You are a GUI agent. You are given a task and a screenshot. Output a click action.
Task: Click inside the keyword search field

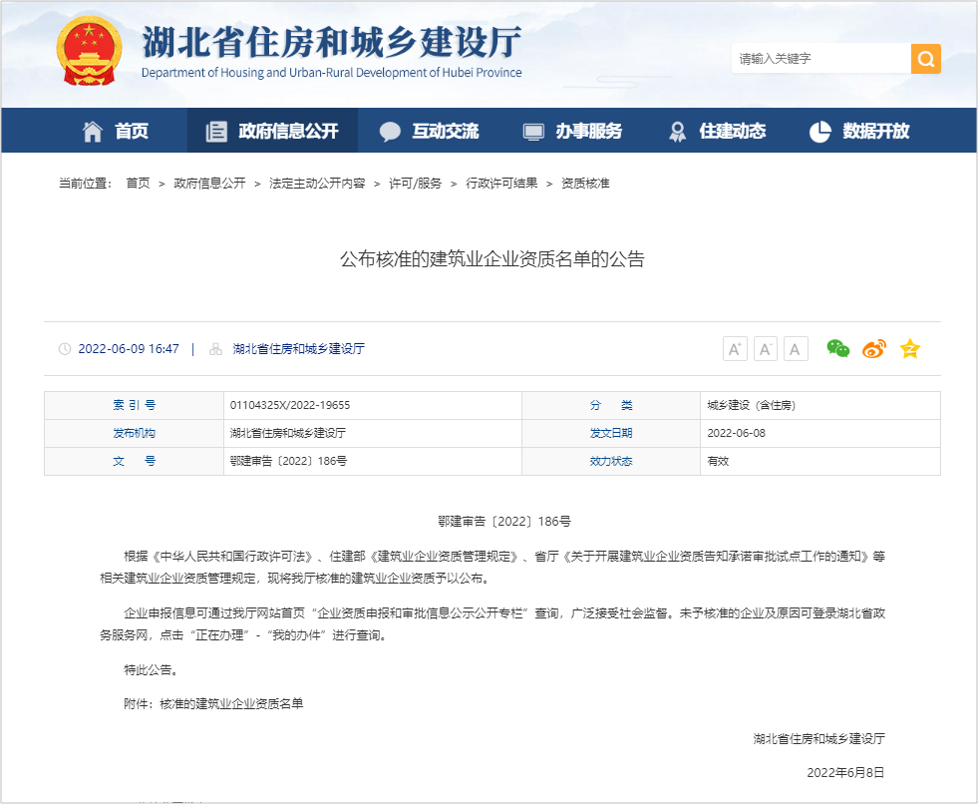click(820, 59)
